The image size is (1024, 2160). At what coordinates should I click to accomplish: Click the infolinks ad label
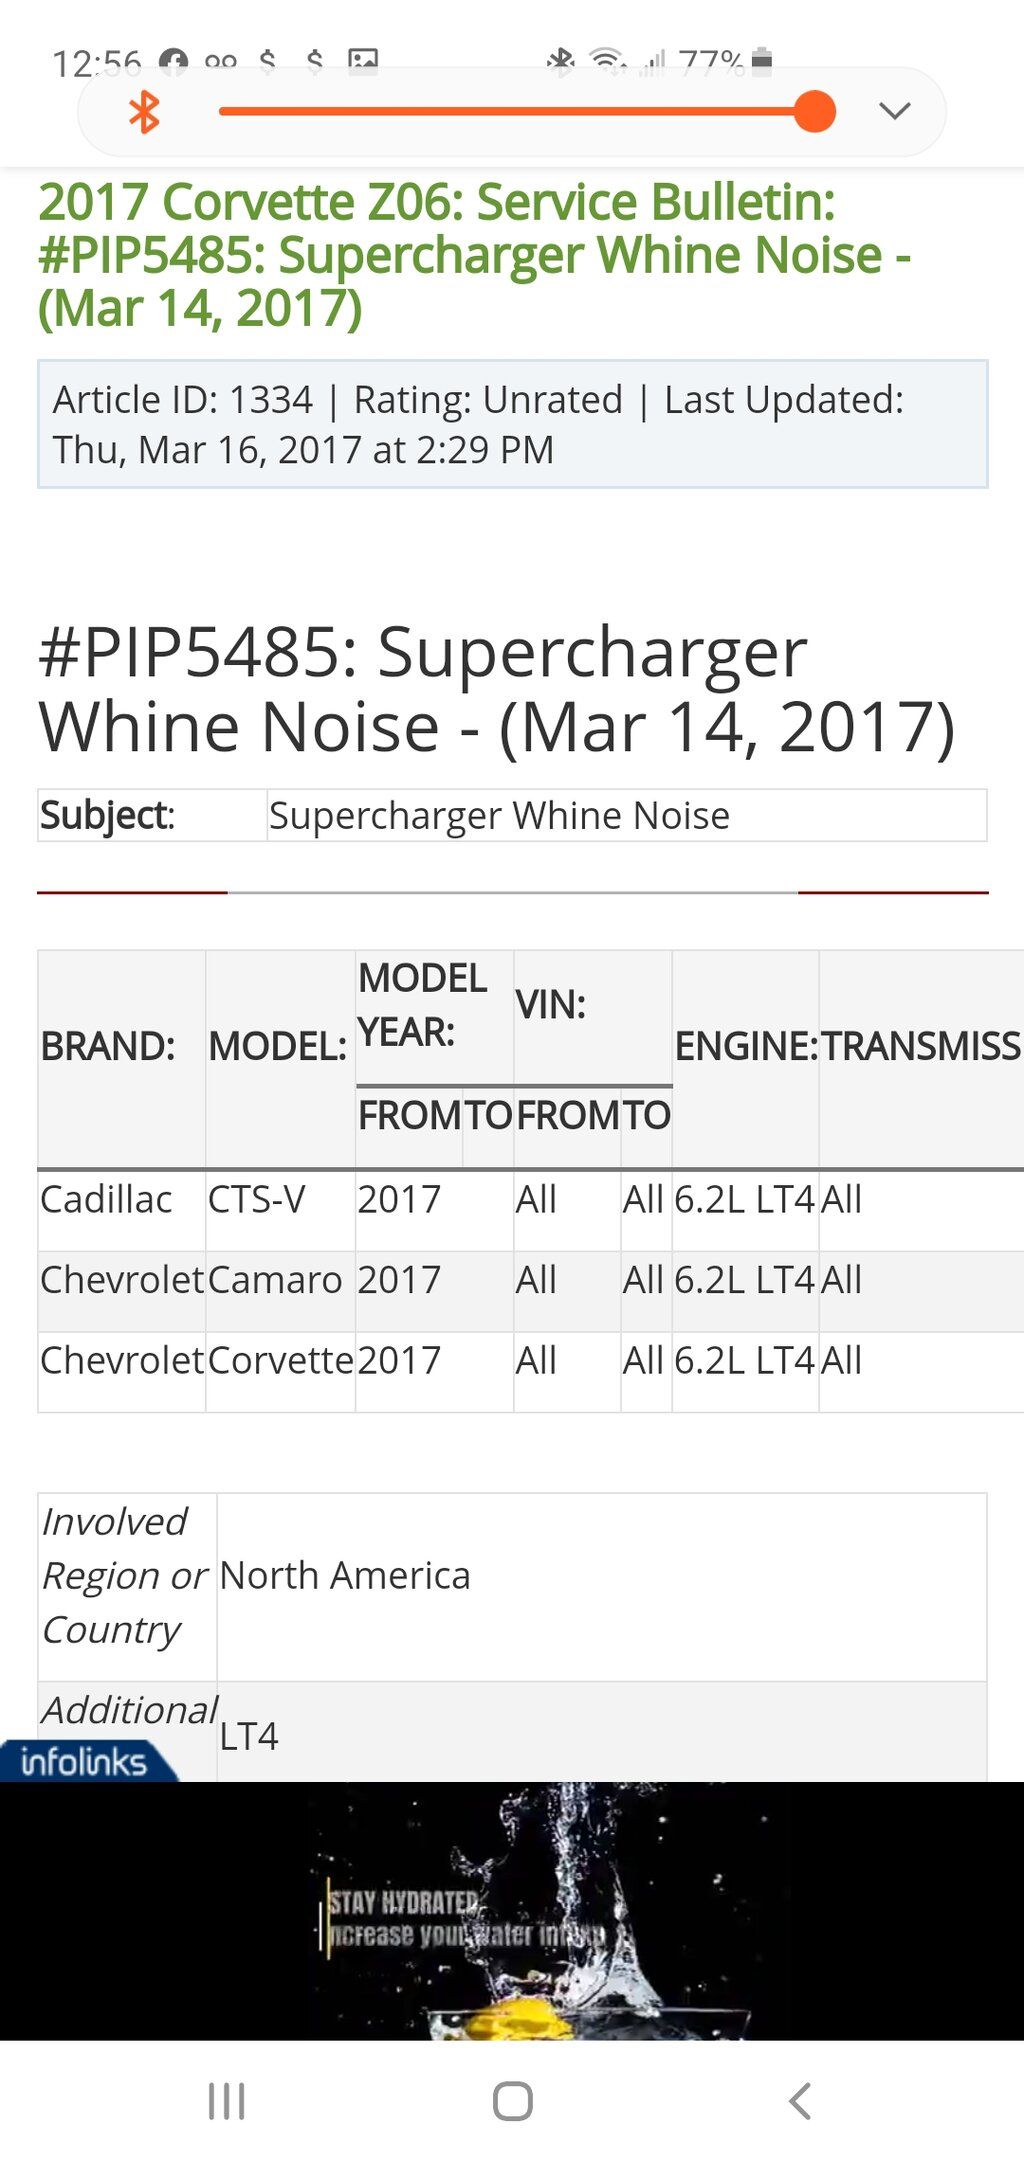click(x=84, y=1762)
